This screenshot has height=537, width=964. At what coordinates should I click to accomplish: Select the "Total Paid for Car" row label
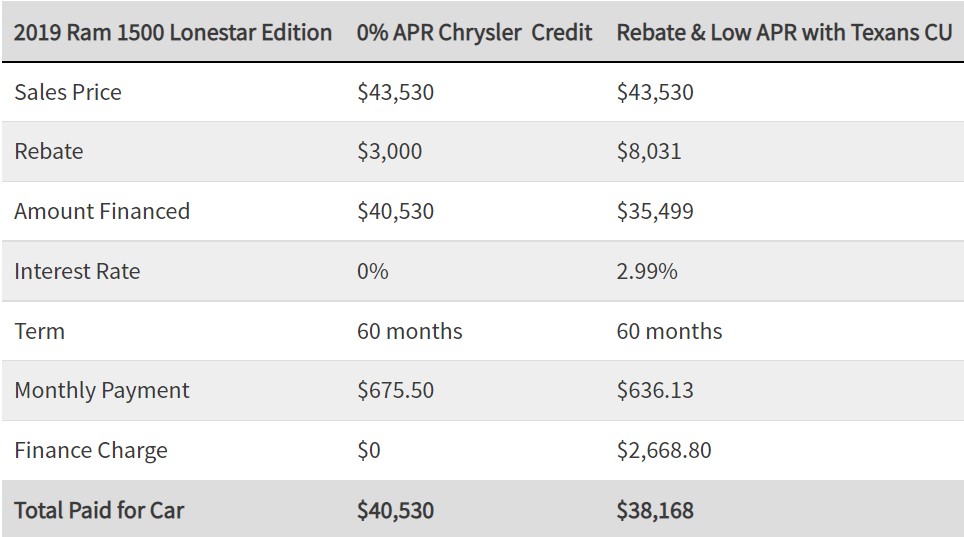pyautogui.click(x=99, y=511)
